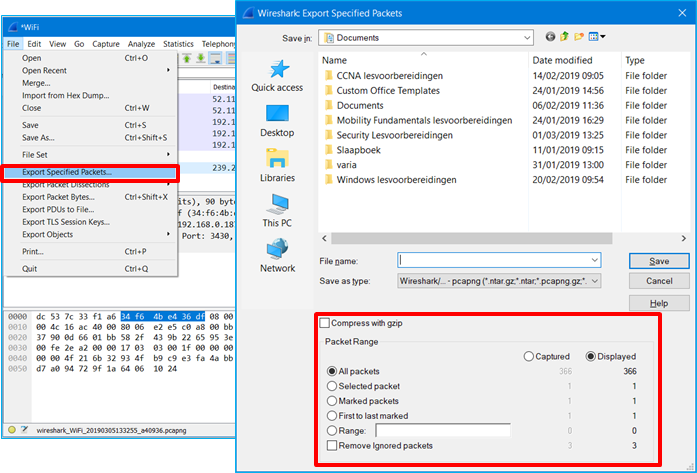Click the yellow expert info status icon

(x=12, y=430)
